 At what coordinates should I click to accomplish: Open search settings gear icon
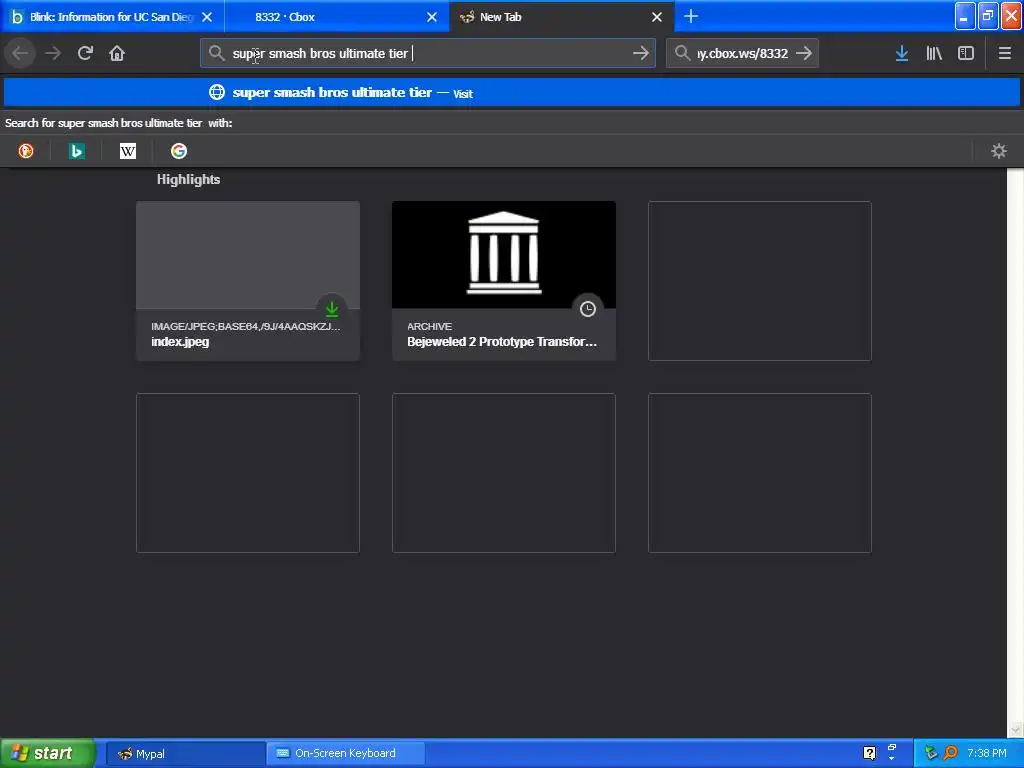[999, 151]
